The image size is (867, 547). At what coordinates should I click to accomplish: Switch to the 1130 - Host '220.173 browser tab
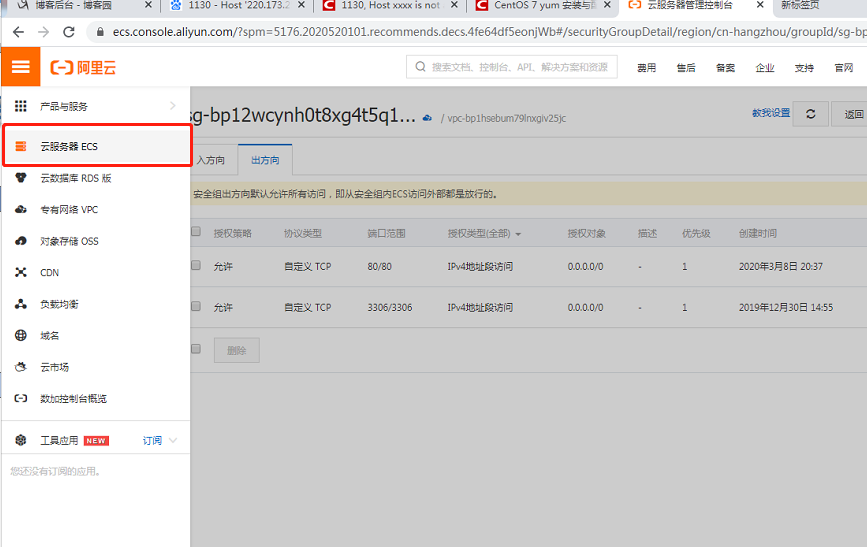click(238, 5)
